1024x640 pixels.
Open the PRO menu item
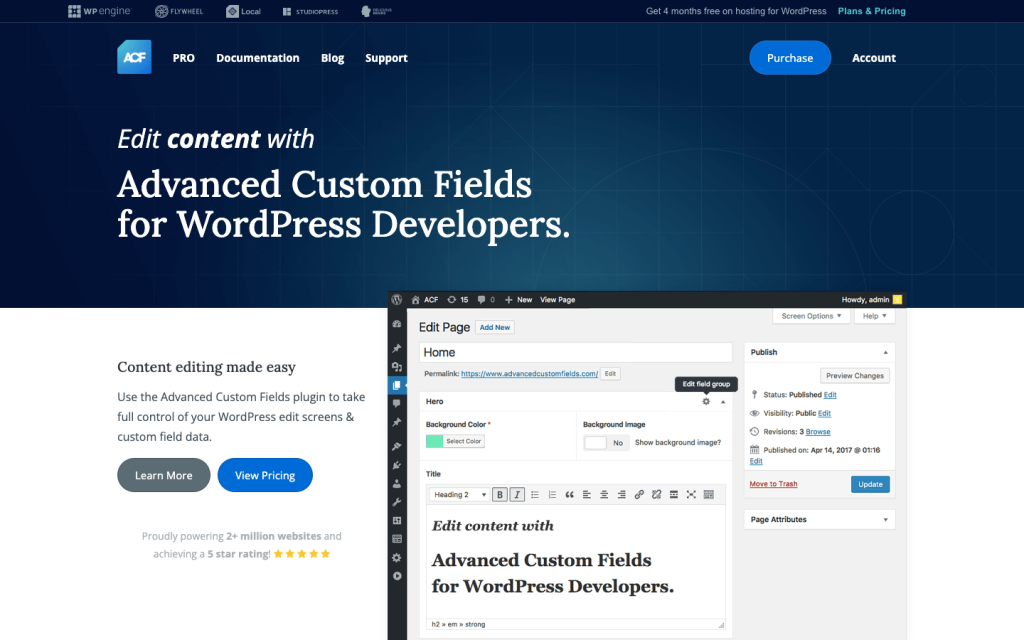[184, 58]
